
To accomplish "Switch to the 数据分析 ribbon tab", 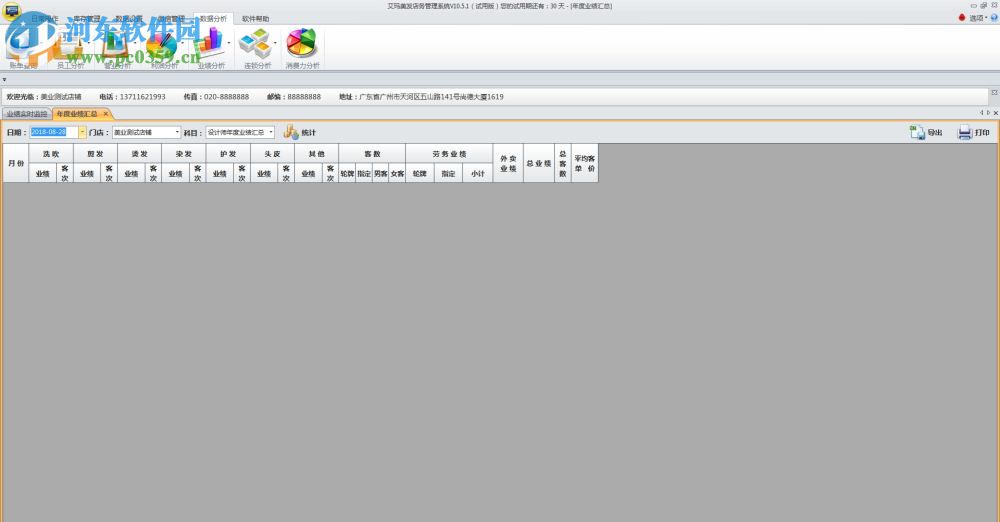I will point(213,19).
